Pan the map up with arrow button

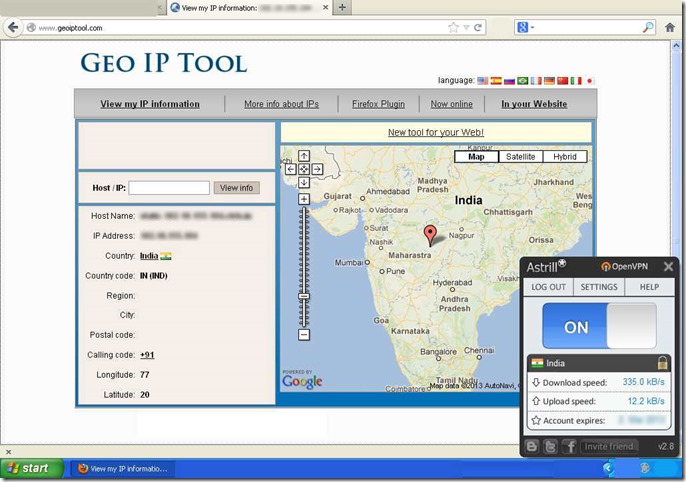tap(304, 156)
